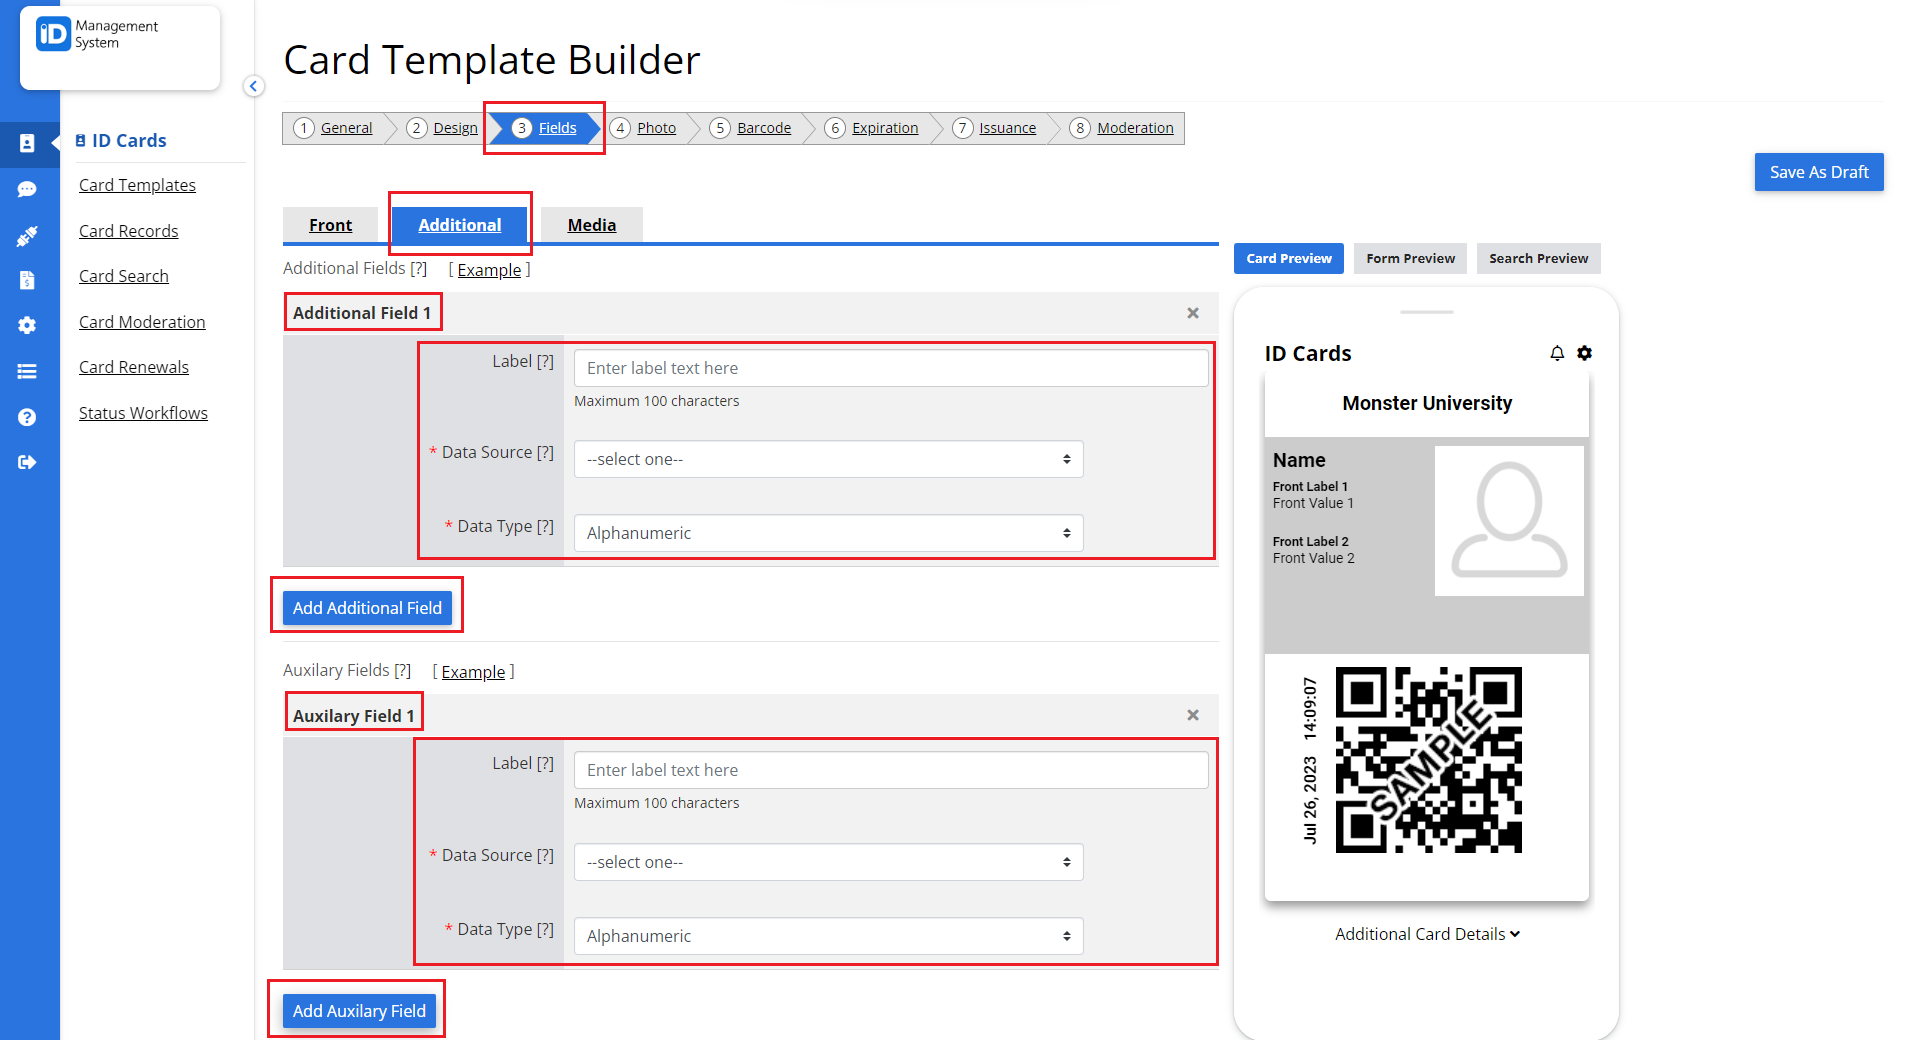
Task: Collapse the left sidebar with the chevron
Action: (x=253, y=86)
